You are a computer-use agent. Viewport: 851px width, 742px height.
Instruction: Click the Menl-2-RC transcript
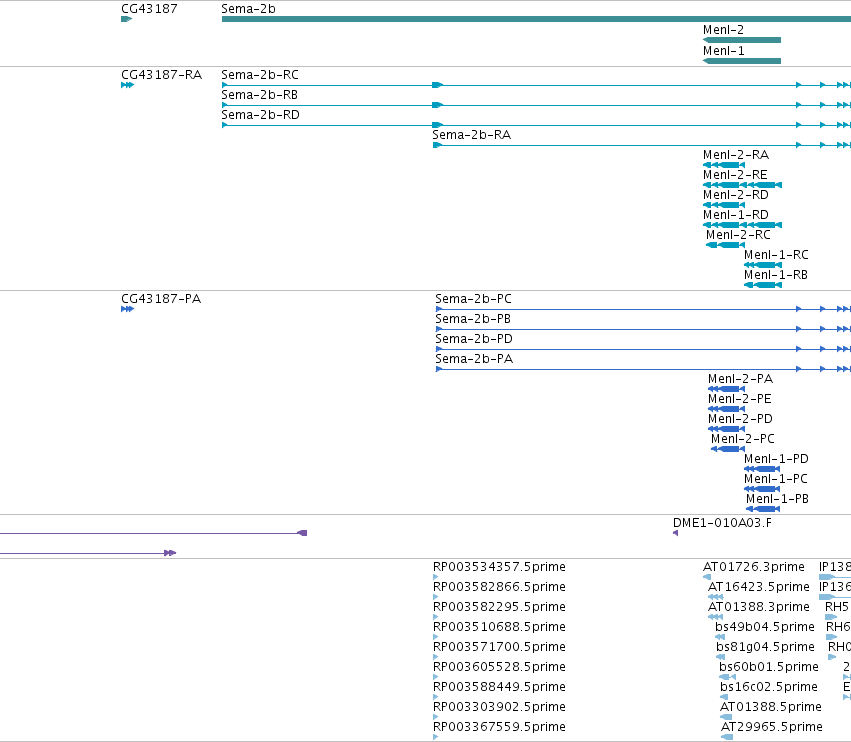coord(726,245)
